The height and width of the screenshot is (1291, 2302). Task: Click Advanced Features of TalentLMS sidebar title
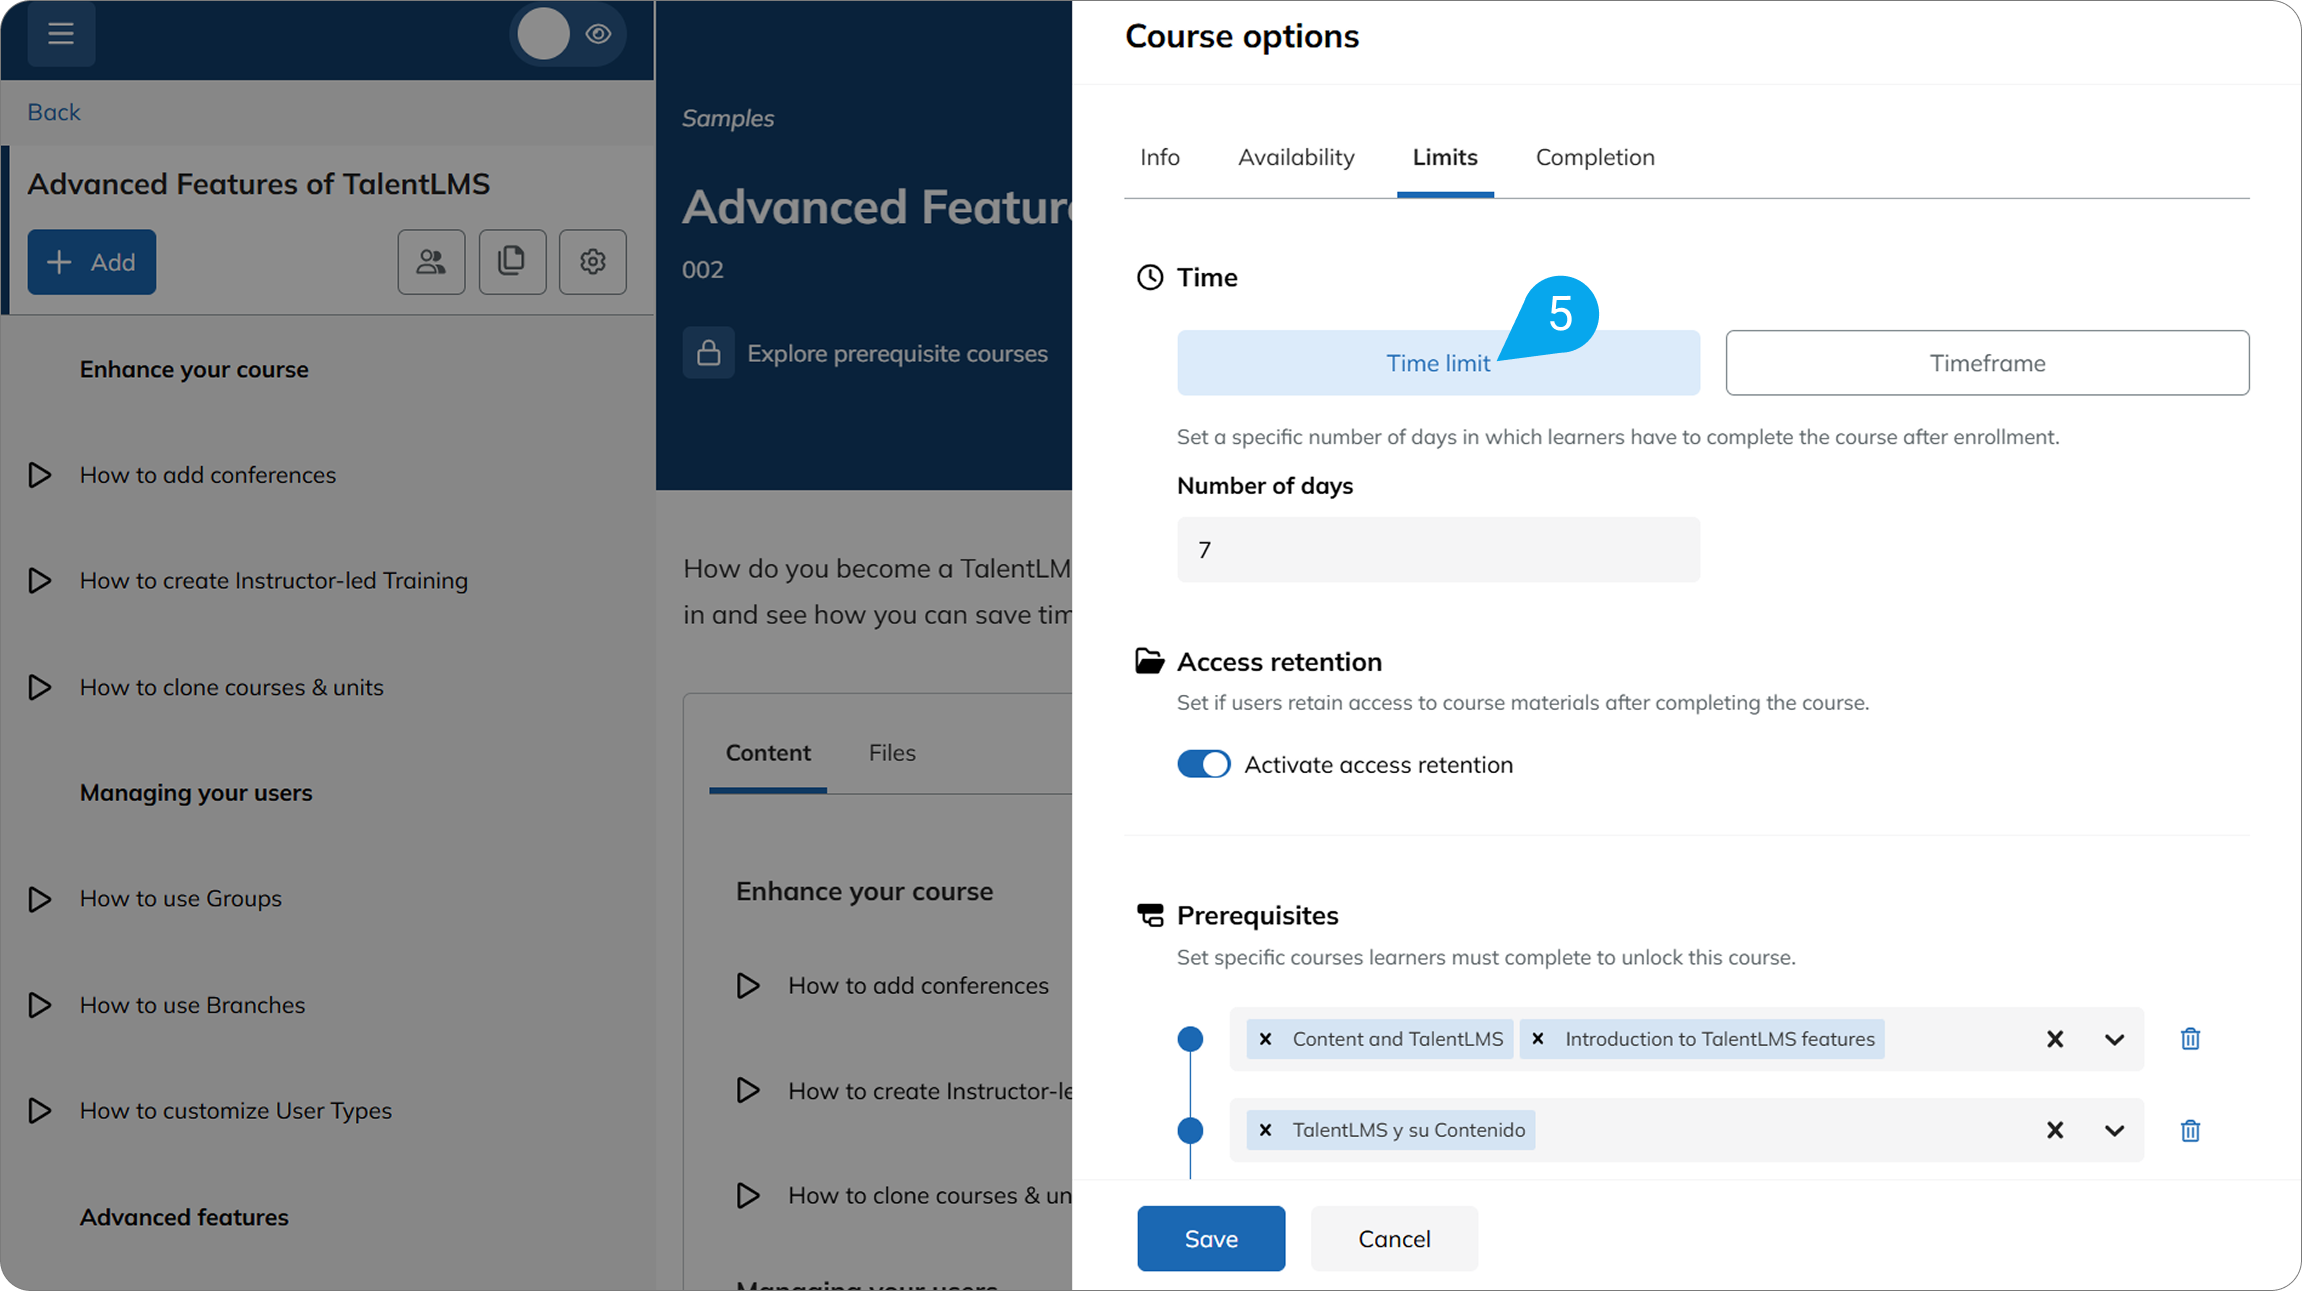point(259,184)
